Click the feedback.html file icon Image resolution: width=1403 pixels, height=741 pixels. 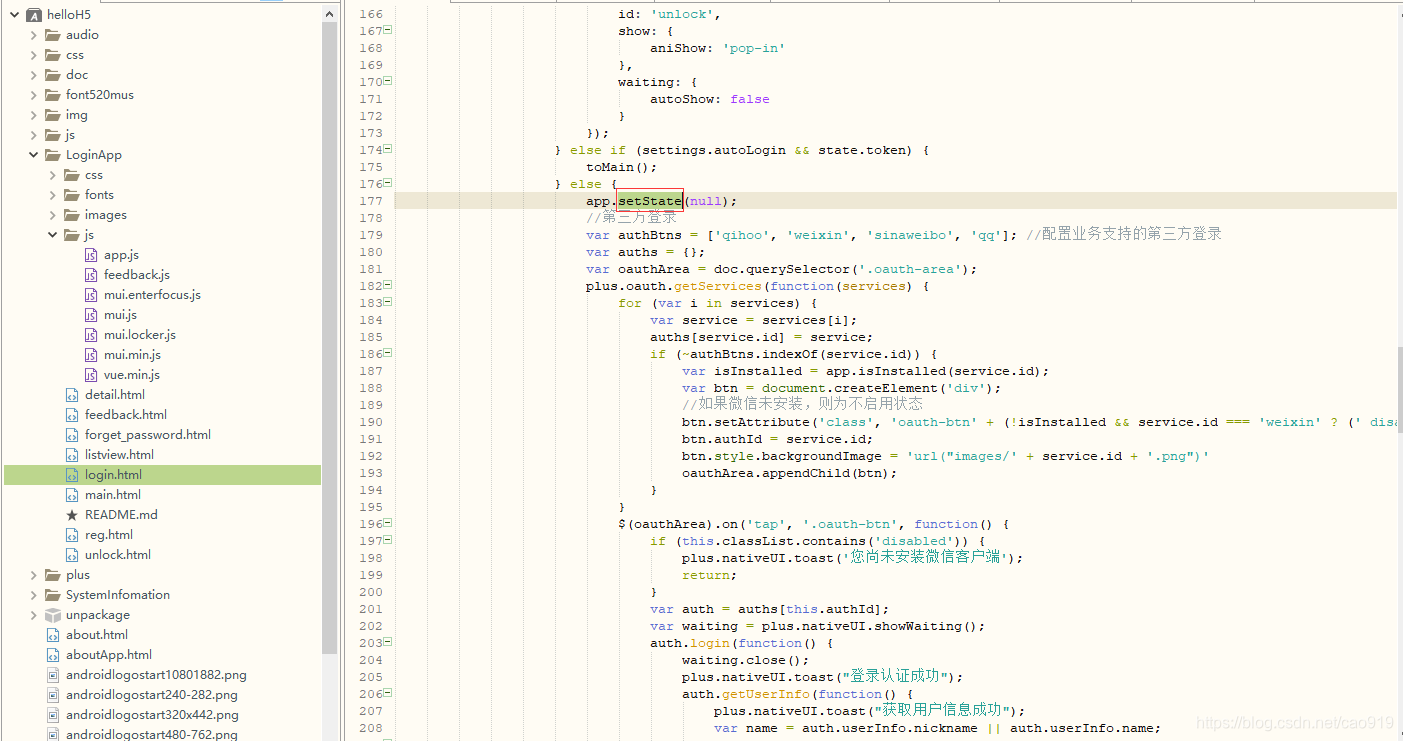(x=72, y=415)
